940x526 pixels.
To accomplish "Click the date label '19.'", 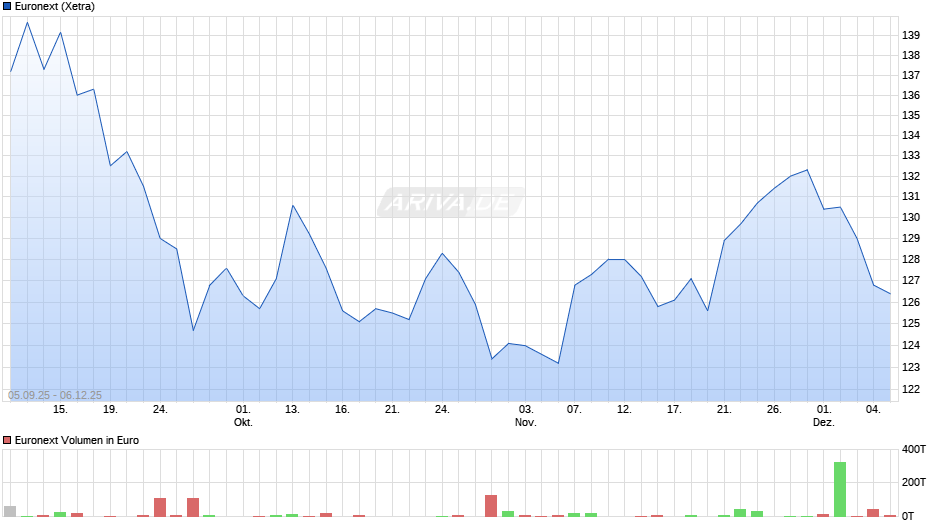I will click(x=110, y=410).
